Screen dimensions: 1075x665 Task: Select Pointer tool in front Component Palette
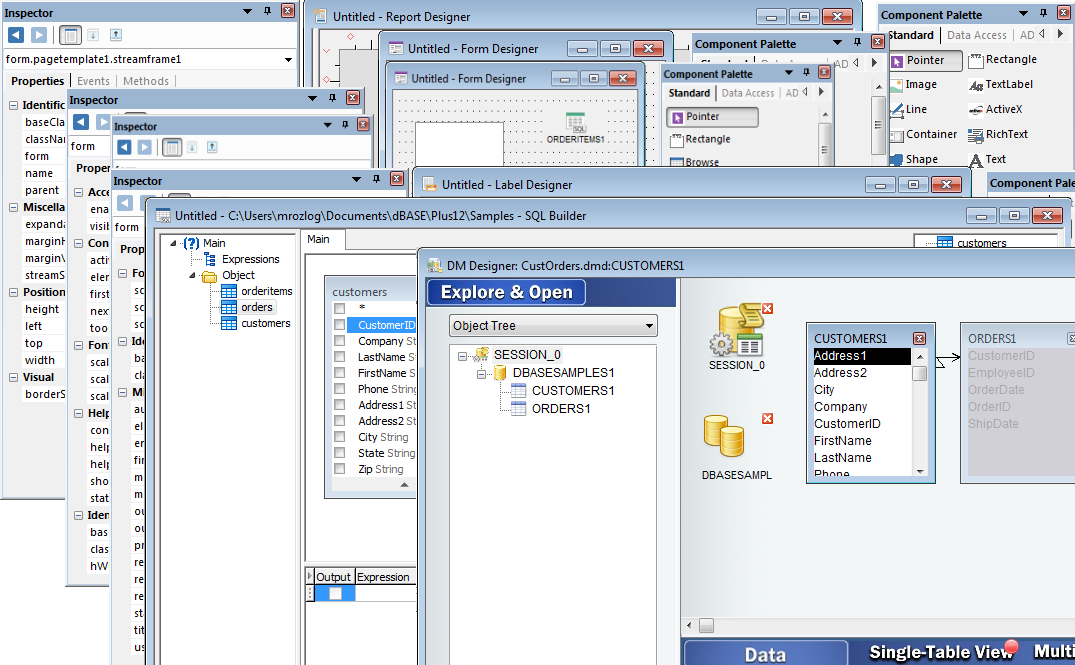pos(712,117)
